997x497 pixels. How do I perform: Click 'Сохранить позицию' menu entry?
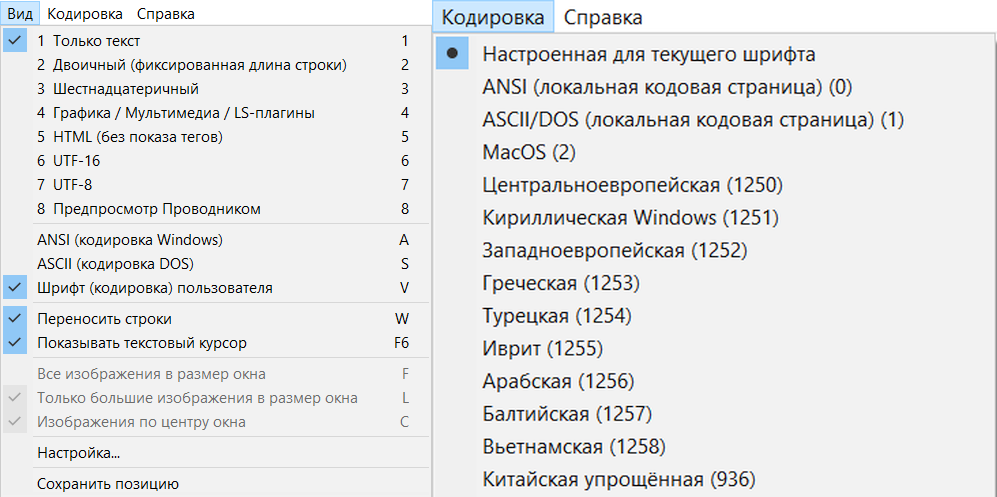pos(216,484)
